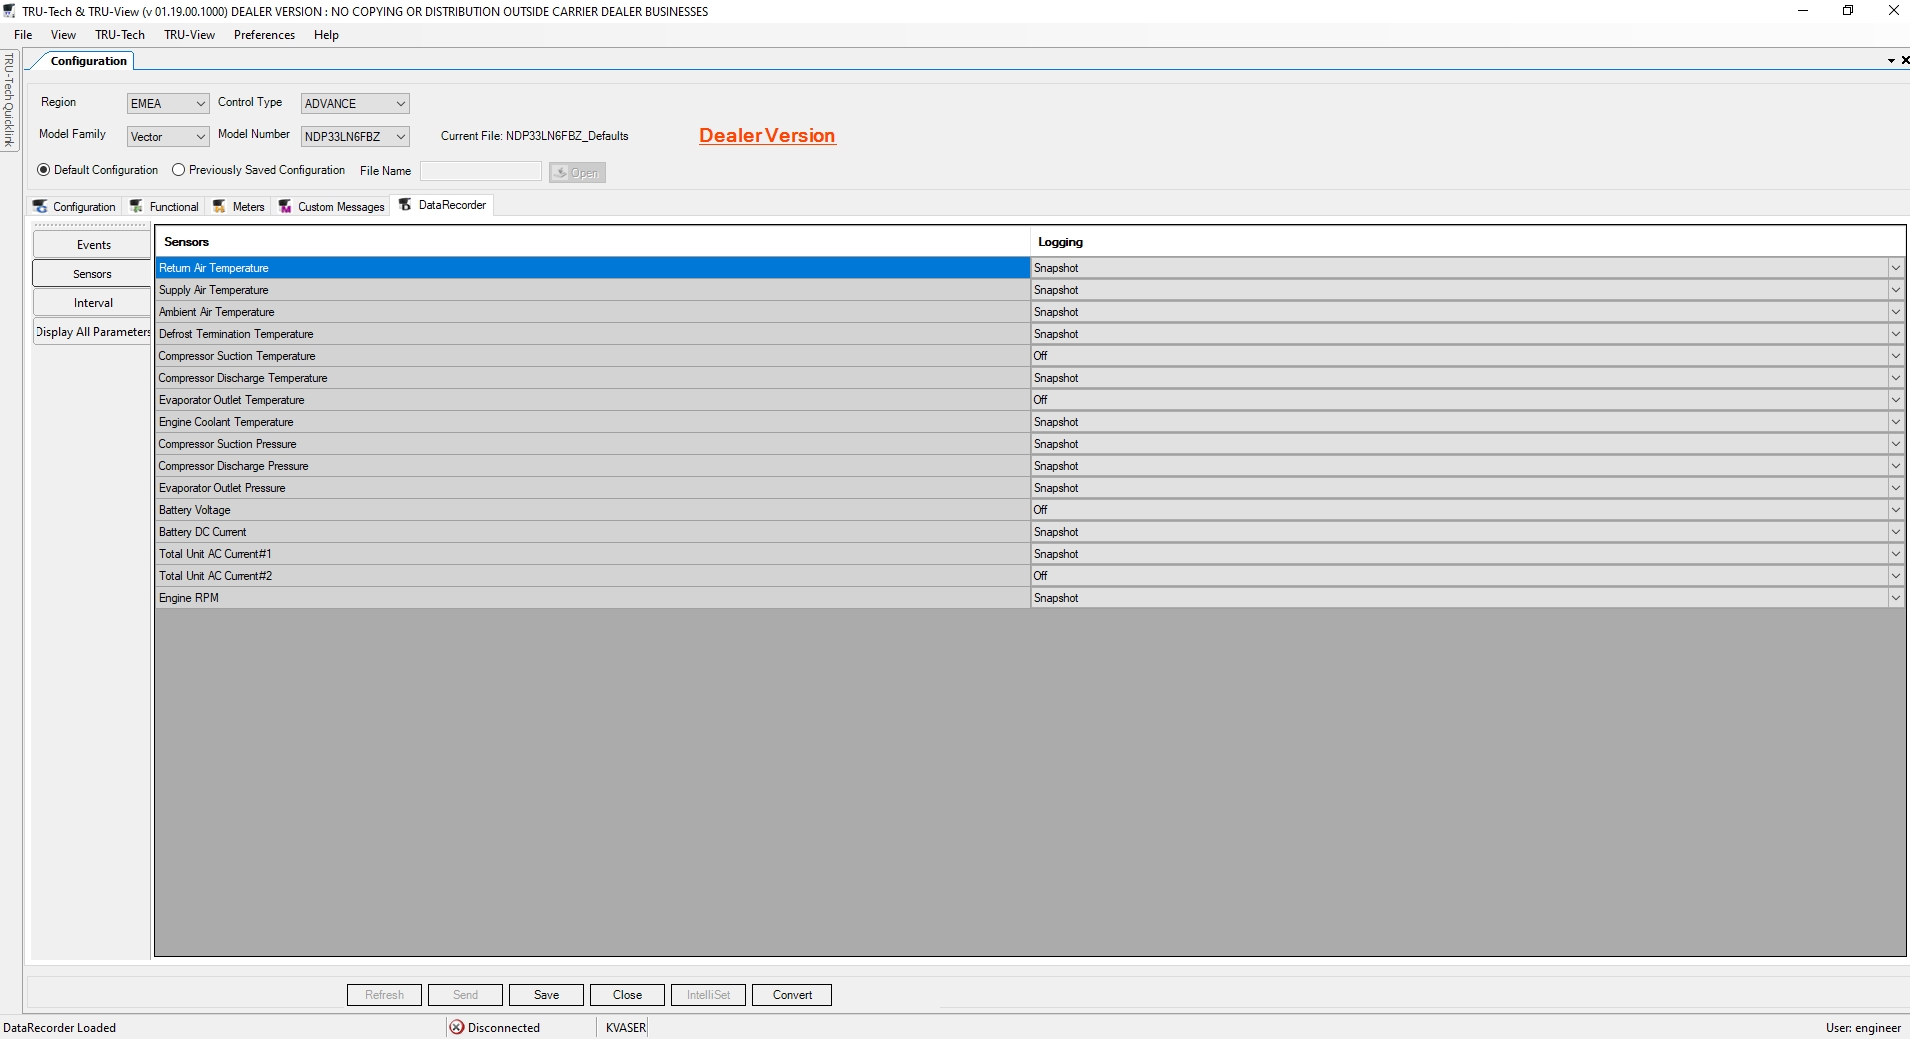The height and width of the screenshot is (1039, 1910).
Task: Open the TRU-View menu
Action: (189, 35)
